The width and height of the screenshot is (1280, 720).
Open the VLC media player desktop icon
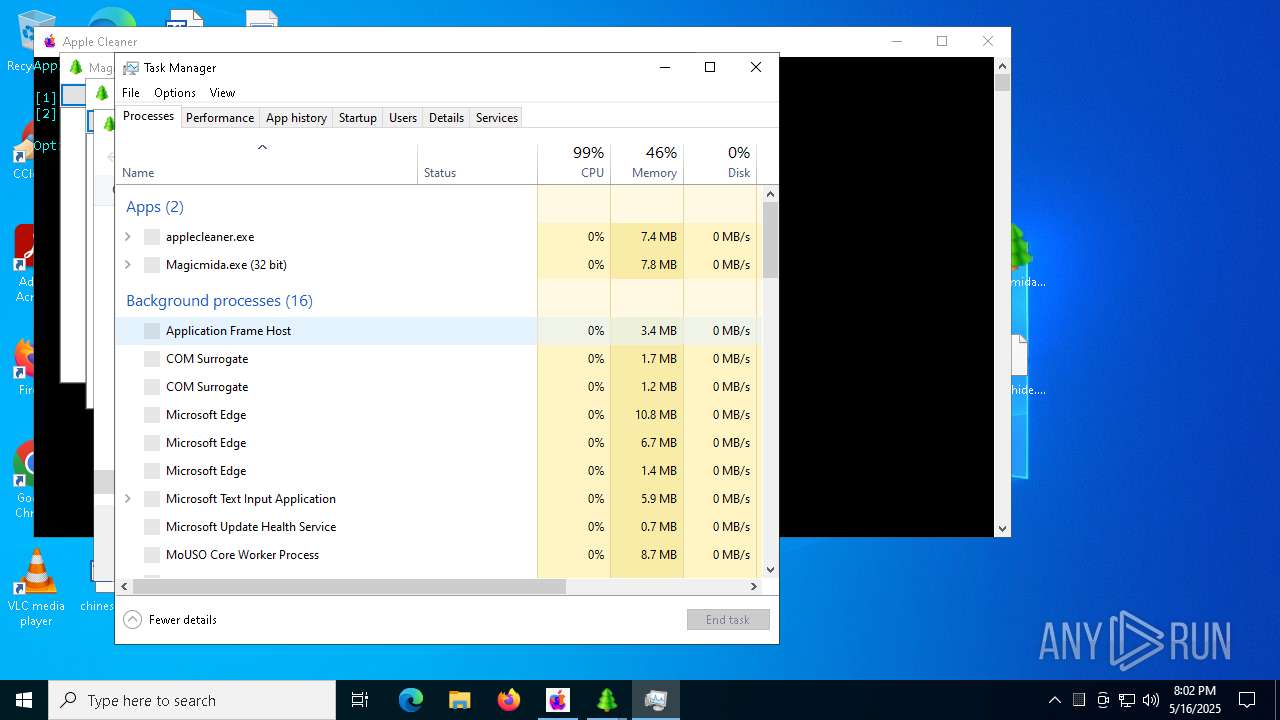tap(37, 588)
